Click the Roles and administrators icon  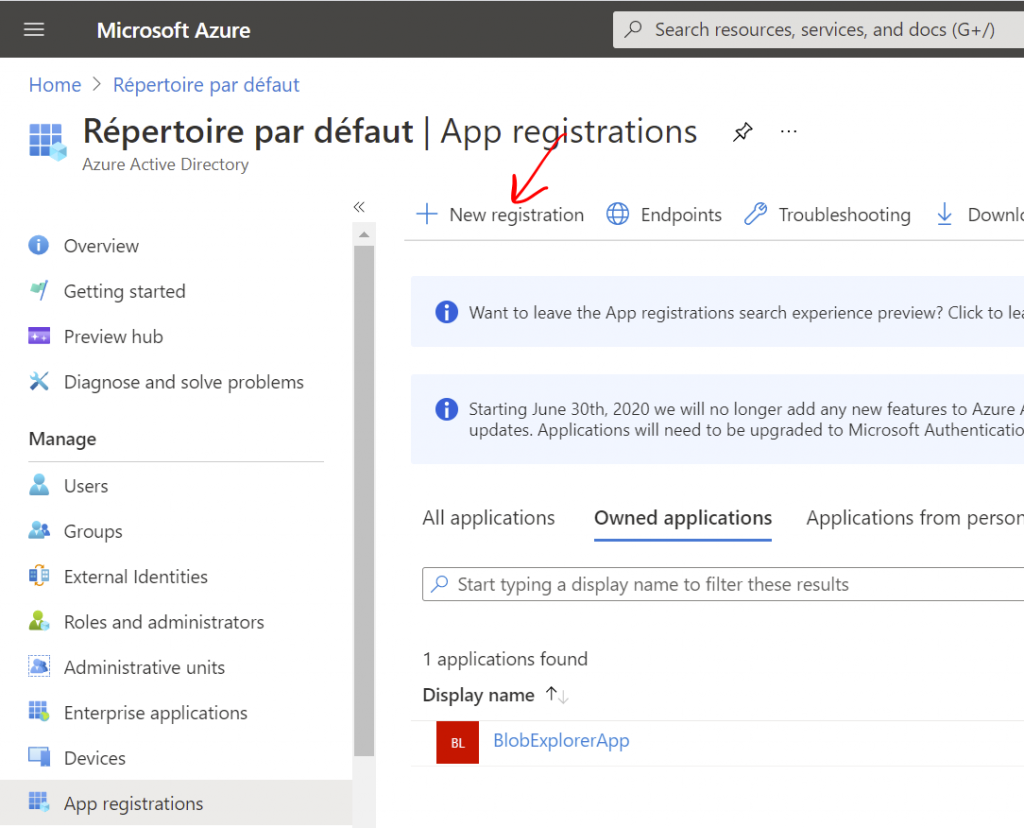(x=39, y=620)
